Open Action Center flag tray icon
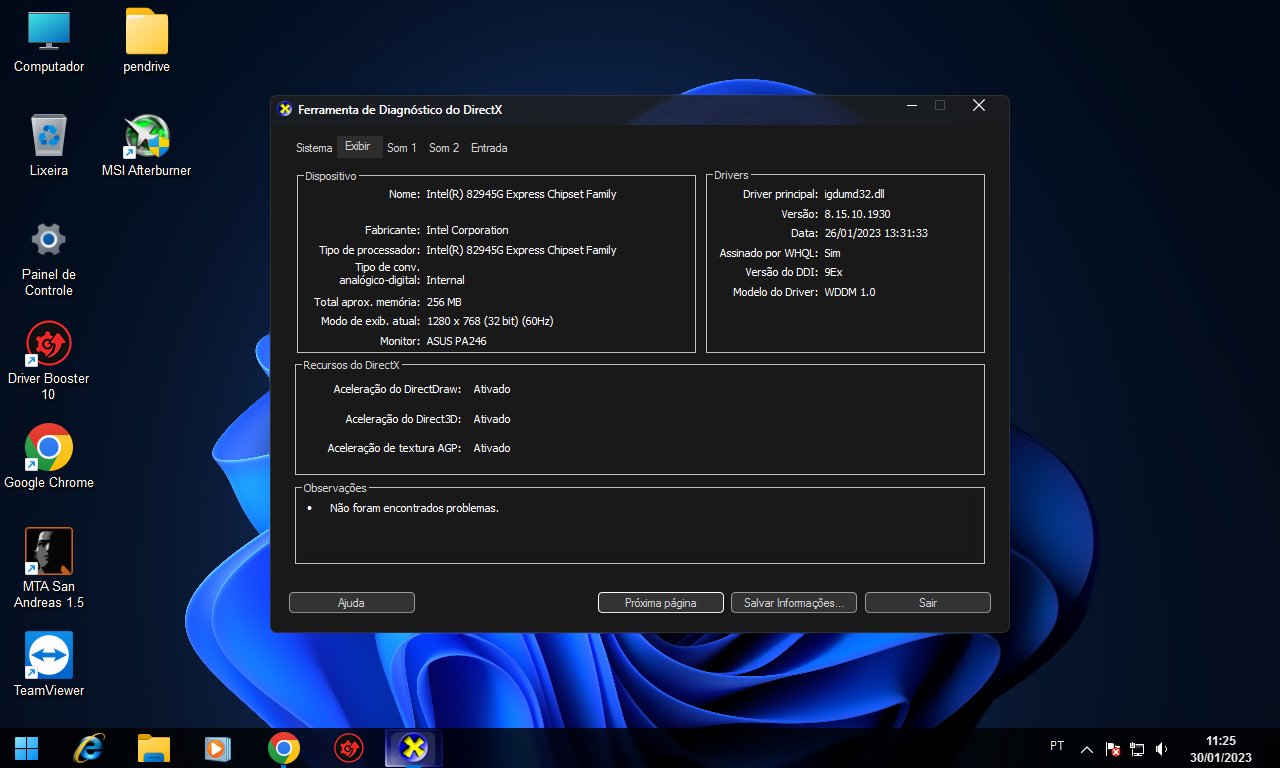 1113,749
